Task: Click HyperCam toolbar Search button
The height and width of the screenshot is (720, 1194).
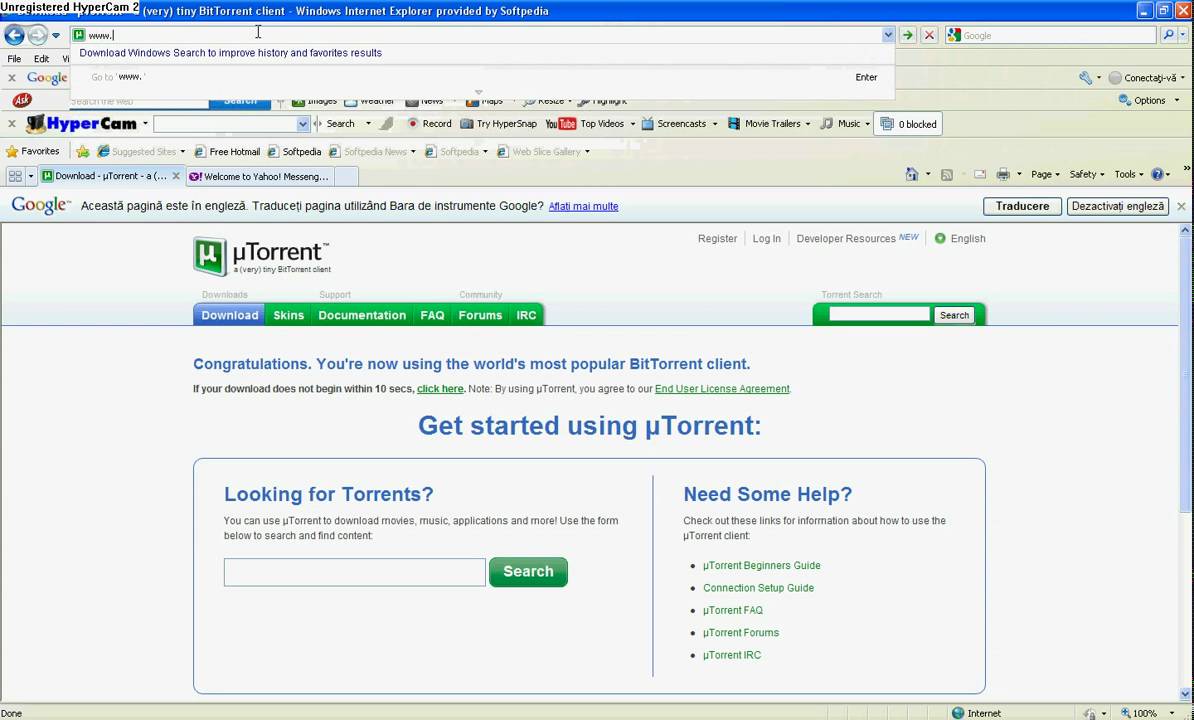Action: pos(340,123)
